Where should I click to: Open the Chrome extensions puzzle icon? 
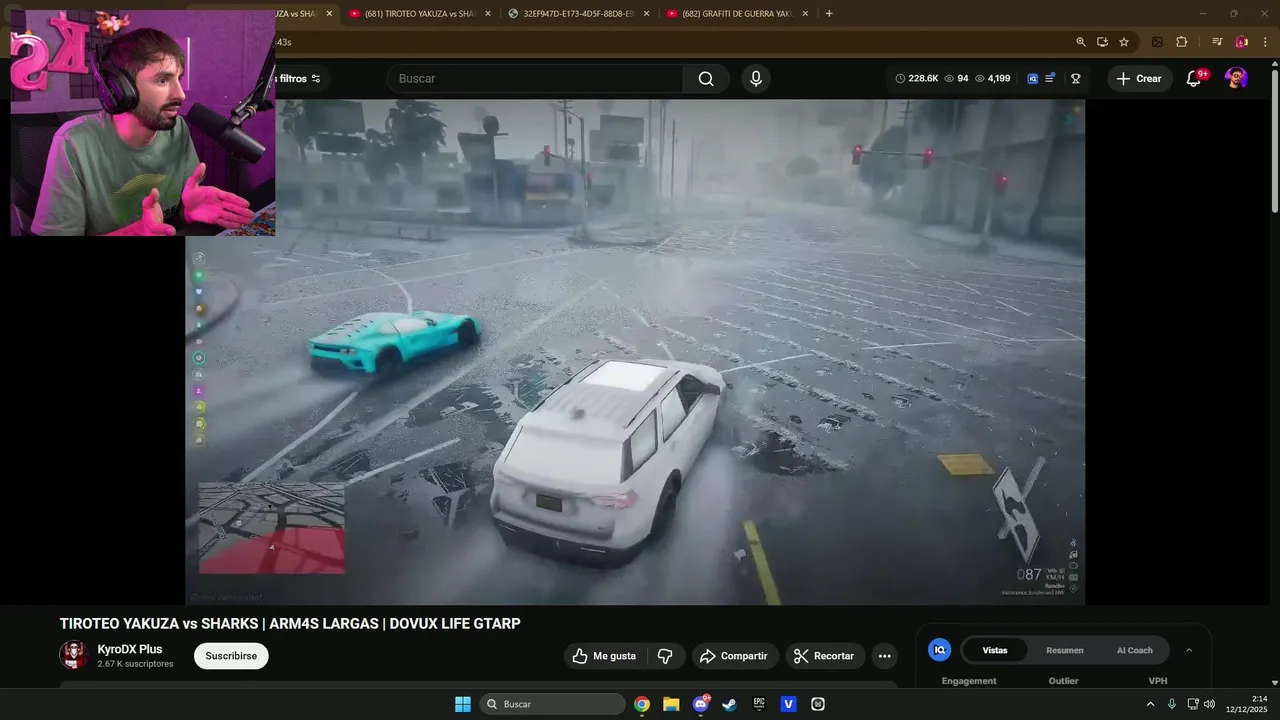(1182, 42)
